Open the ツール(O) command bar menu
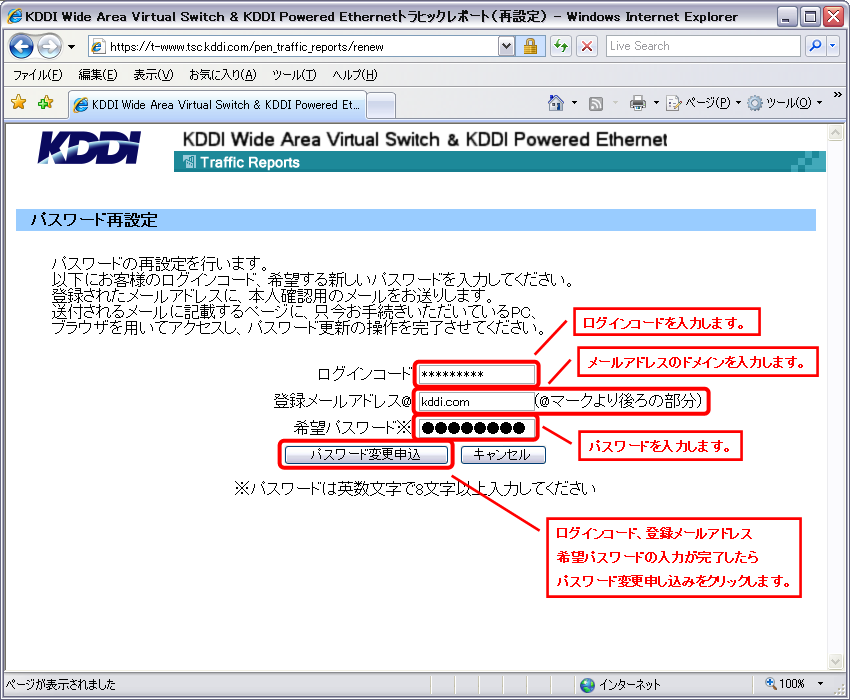 coord(784,102)
